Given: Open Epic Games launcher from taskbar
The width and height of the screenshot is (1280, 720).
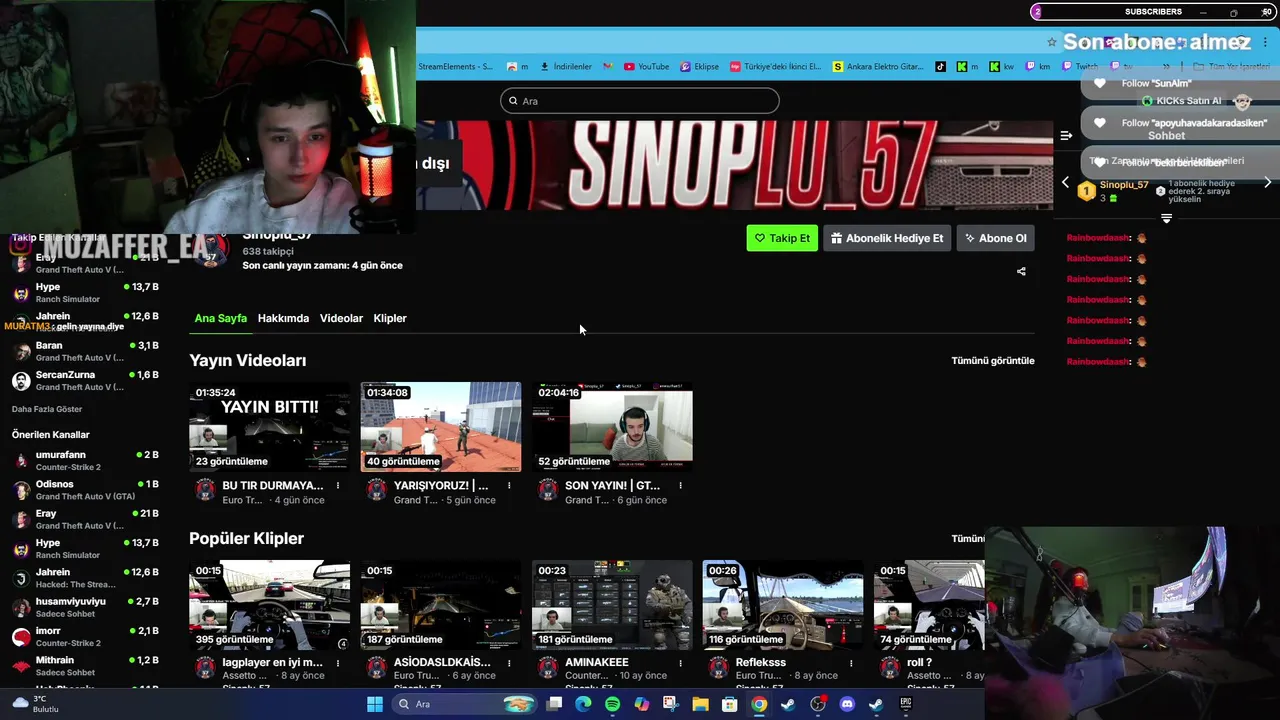Looking at the screenshot, I should (906, 704).
